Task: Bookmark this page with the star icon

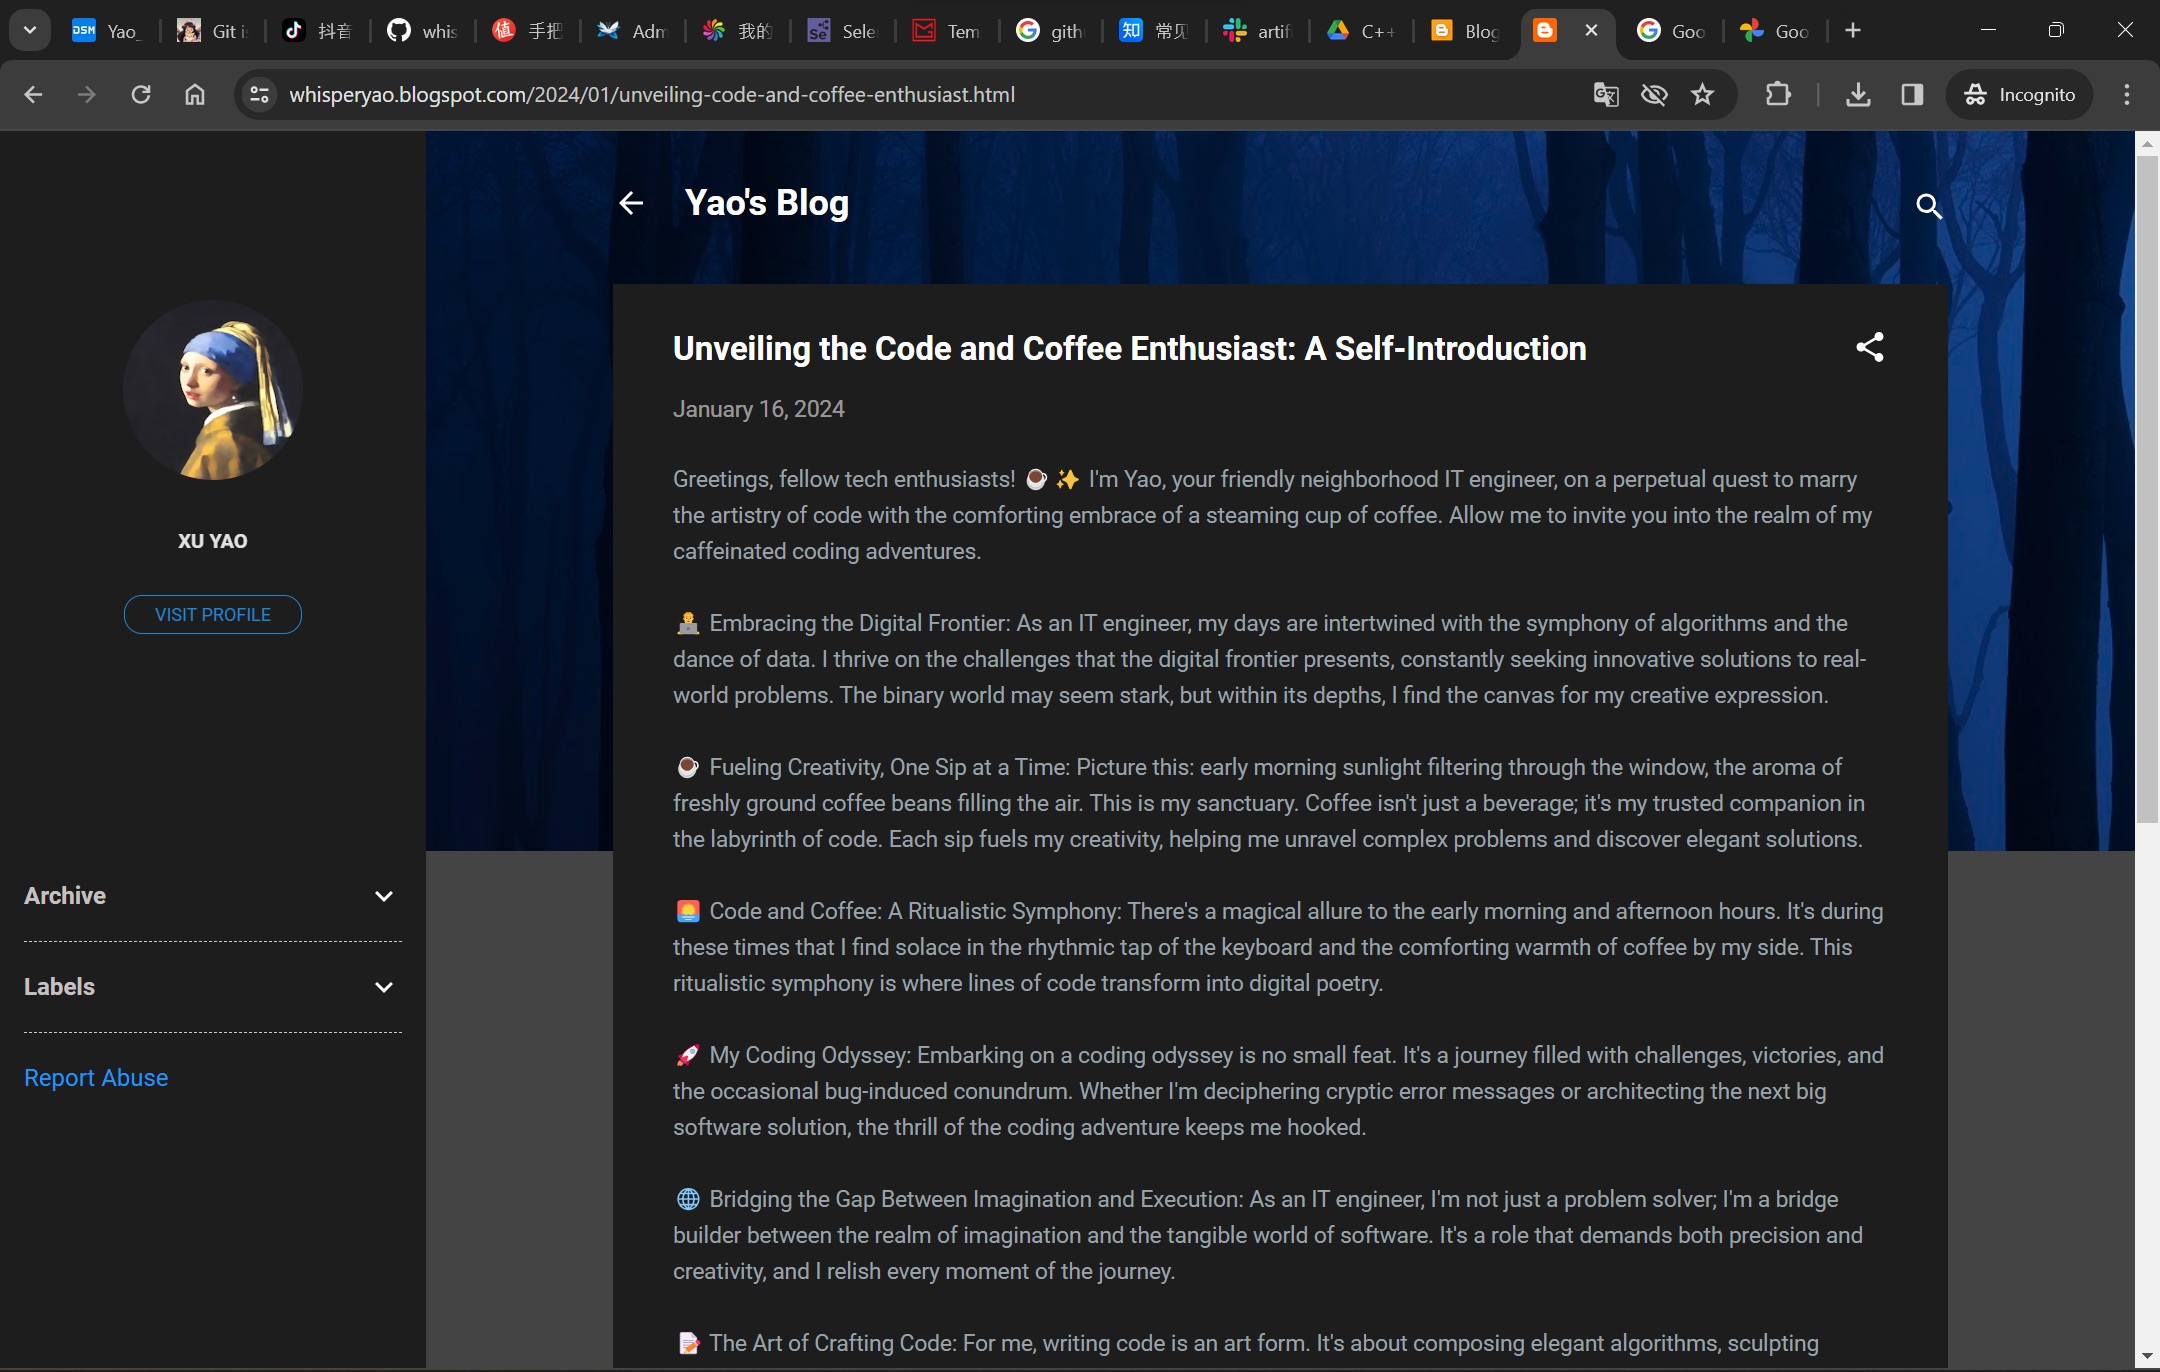Action: pyautogui.click(x=1702, y=95)
